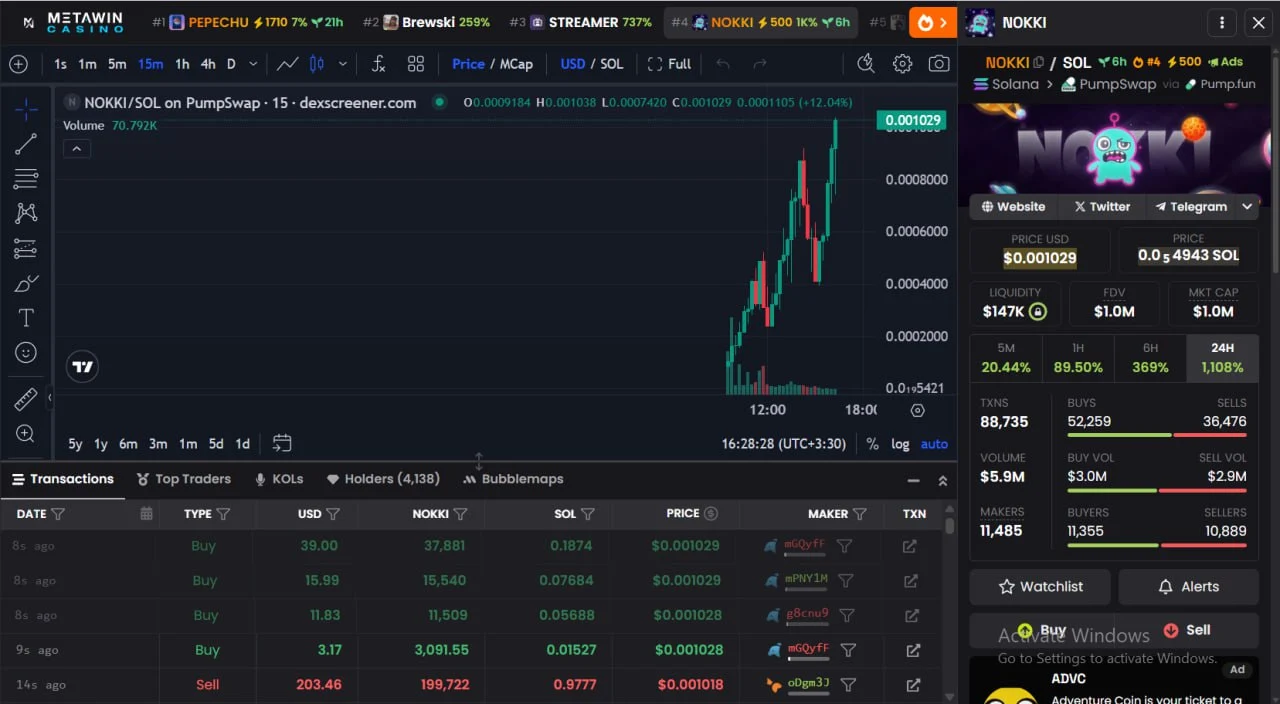The image size is (1280, 704).
Task: Open chart settings gear
Action: pos(902,64)
